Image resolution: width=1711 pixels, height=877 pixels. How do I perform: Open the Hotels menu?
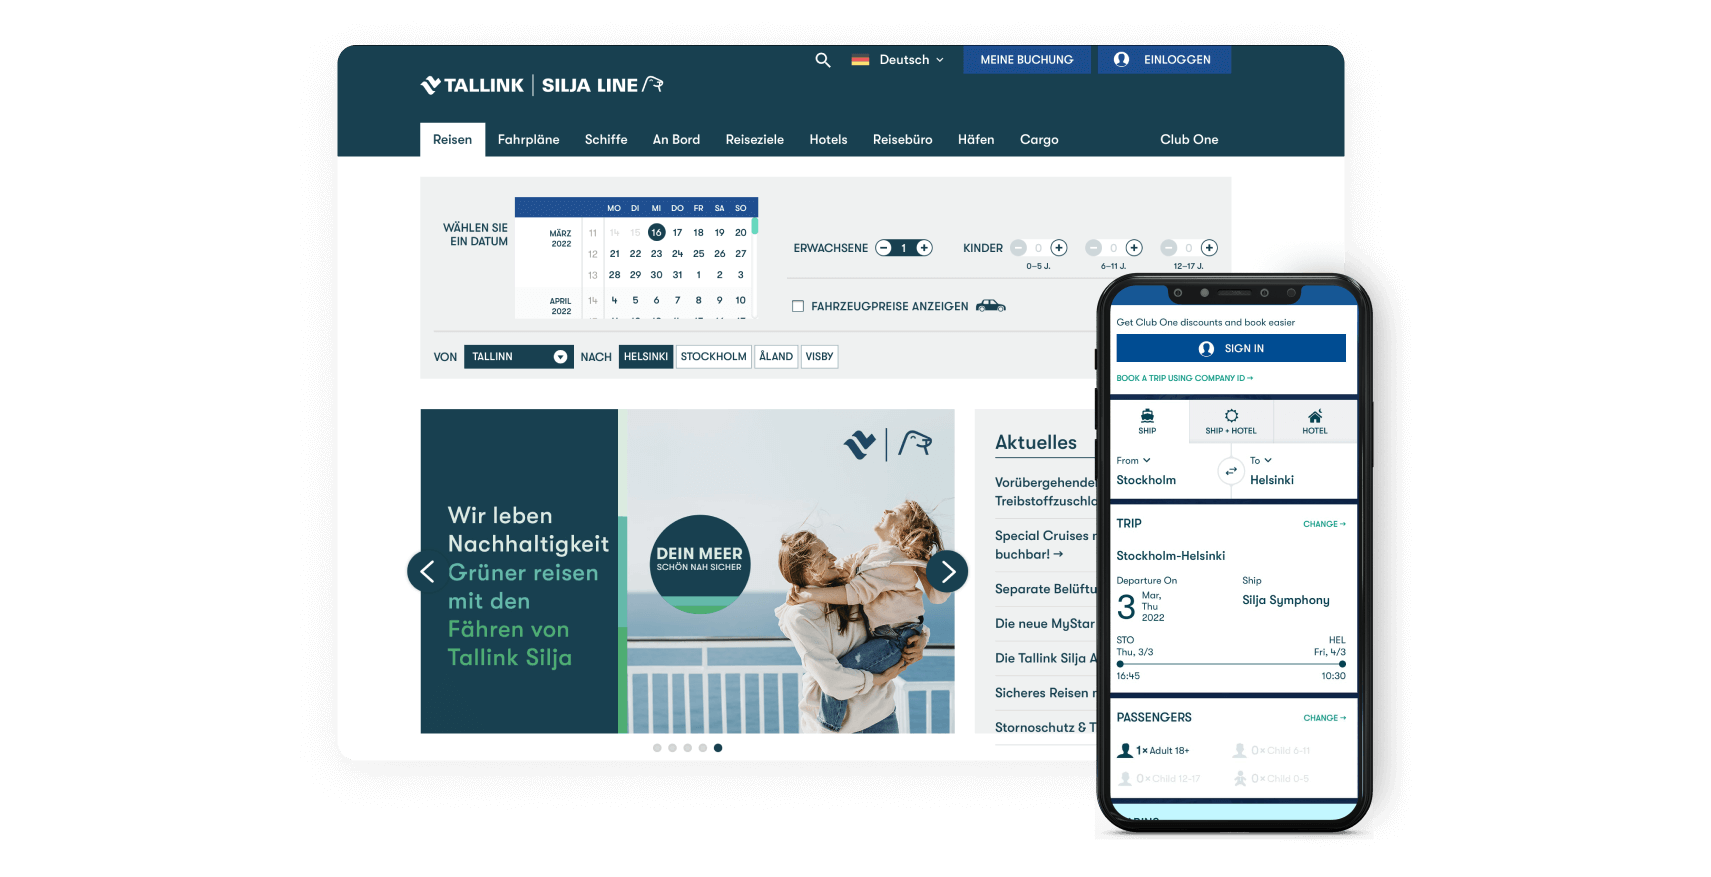[x=828, y=140]
